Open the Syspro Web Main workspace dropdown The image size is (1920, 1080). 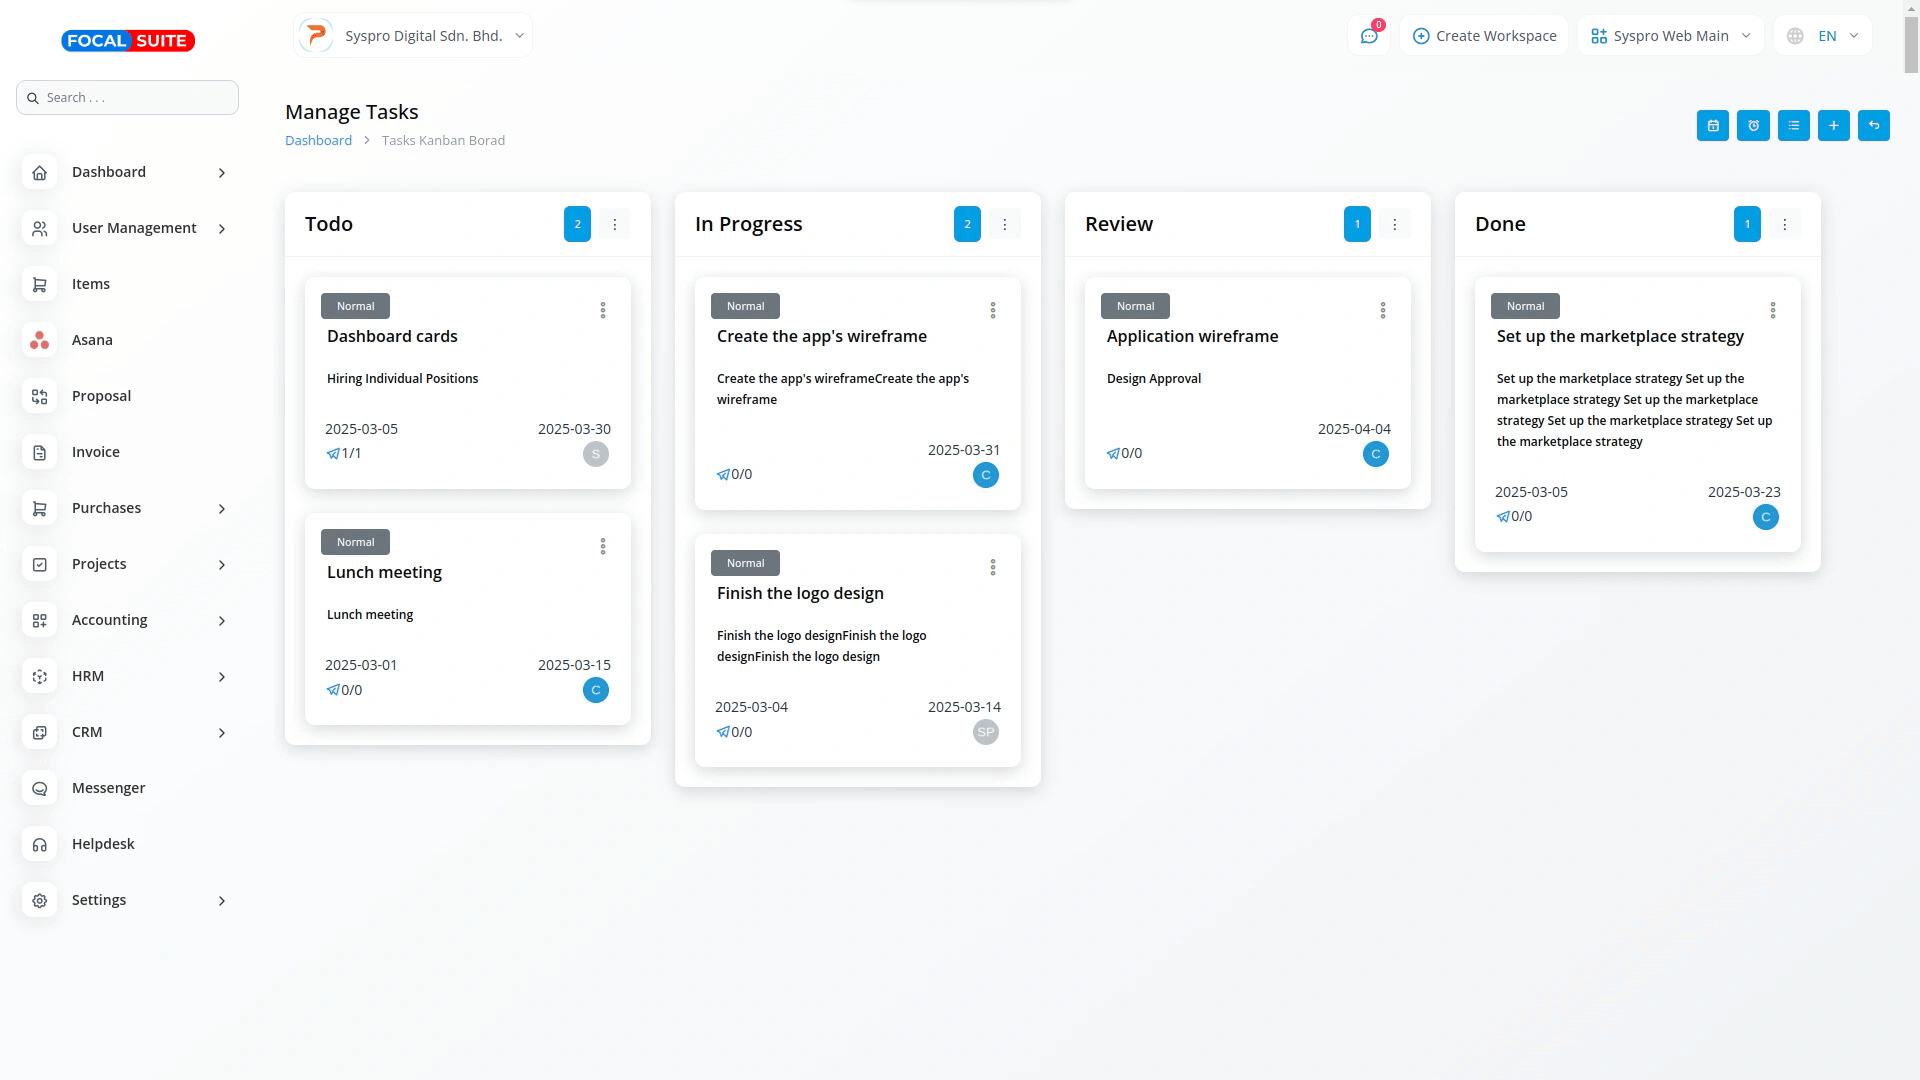point(1670,36)
